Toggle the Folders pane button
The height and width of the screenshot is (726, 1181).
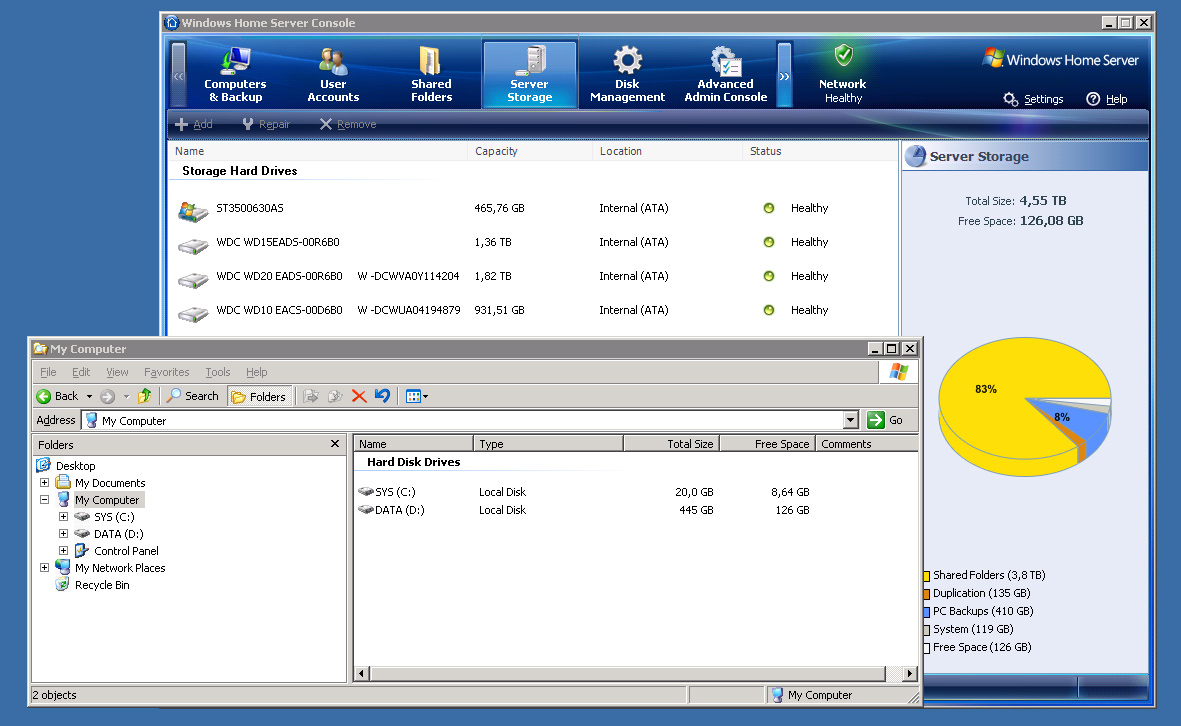(x=259, y=396)
